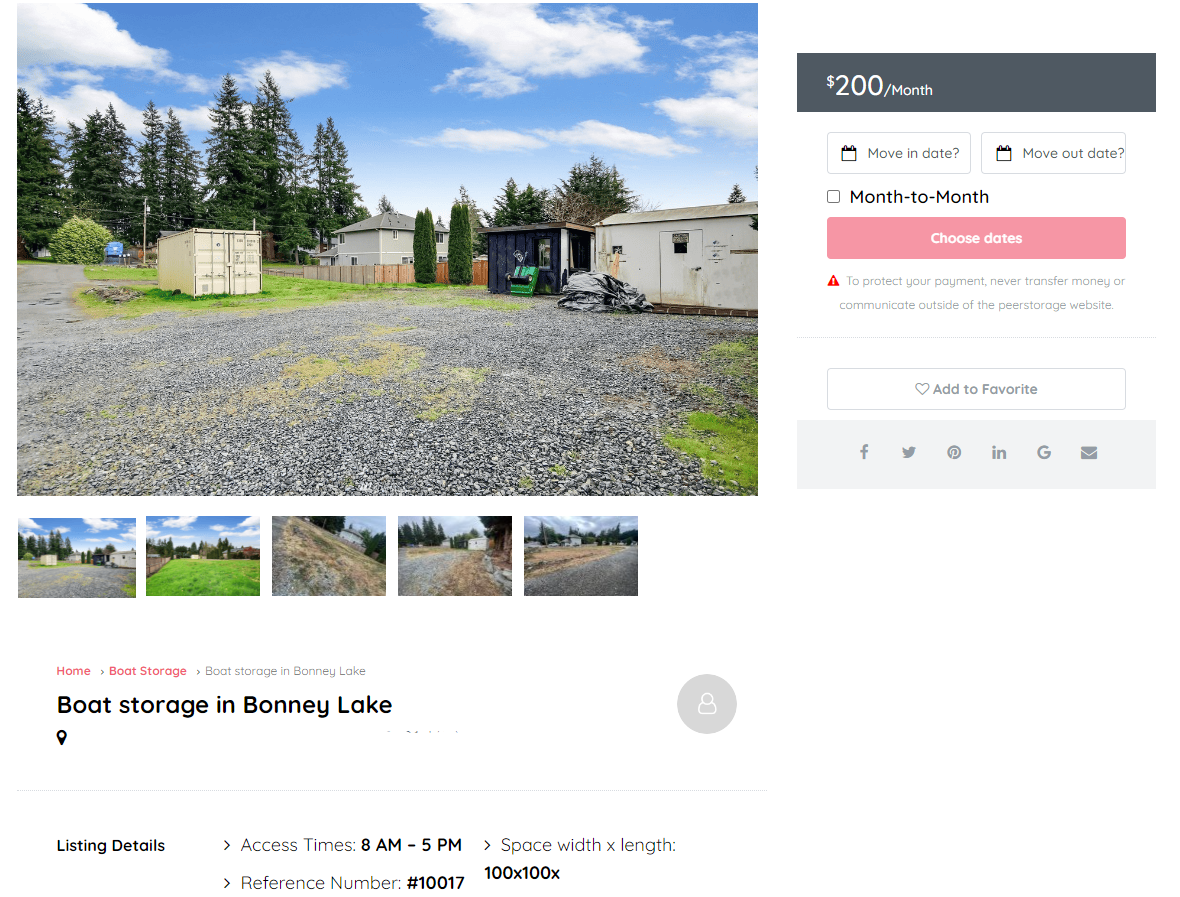Image resolution: width=1180 pixels, height=897 pixels.
Task: Open the host profile avatar icon
Action: (x=707, y=704)
